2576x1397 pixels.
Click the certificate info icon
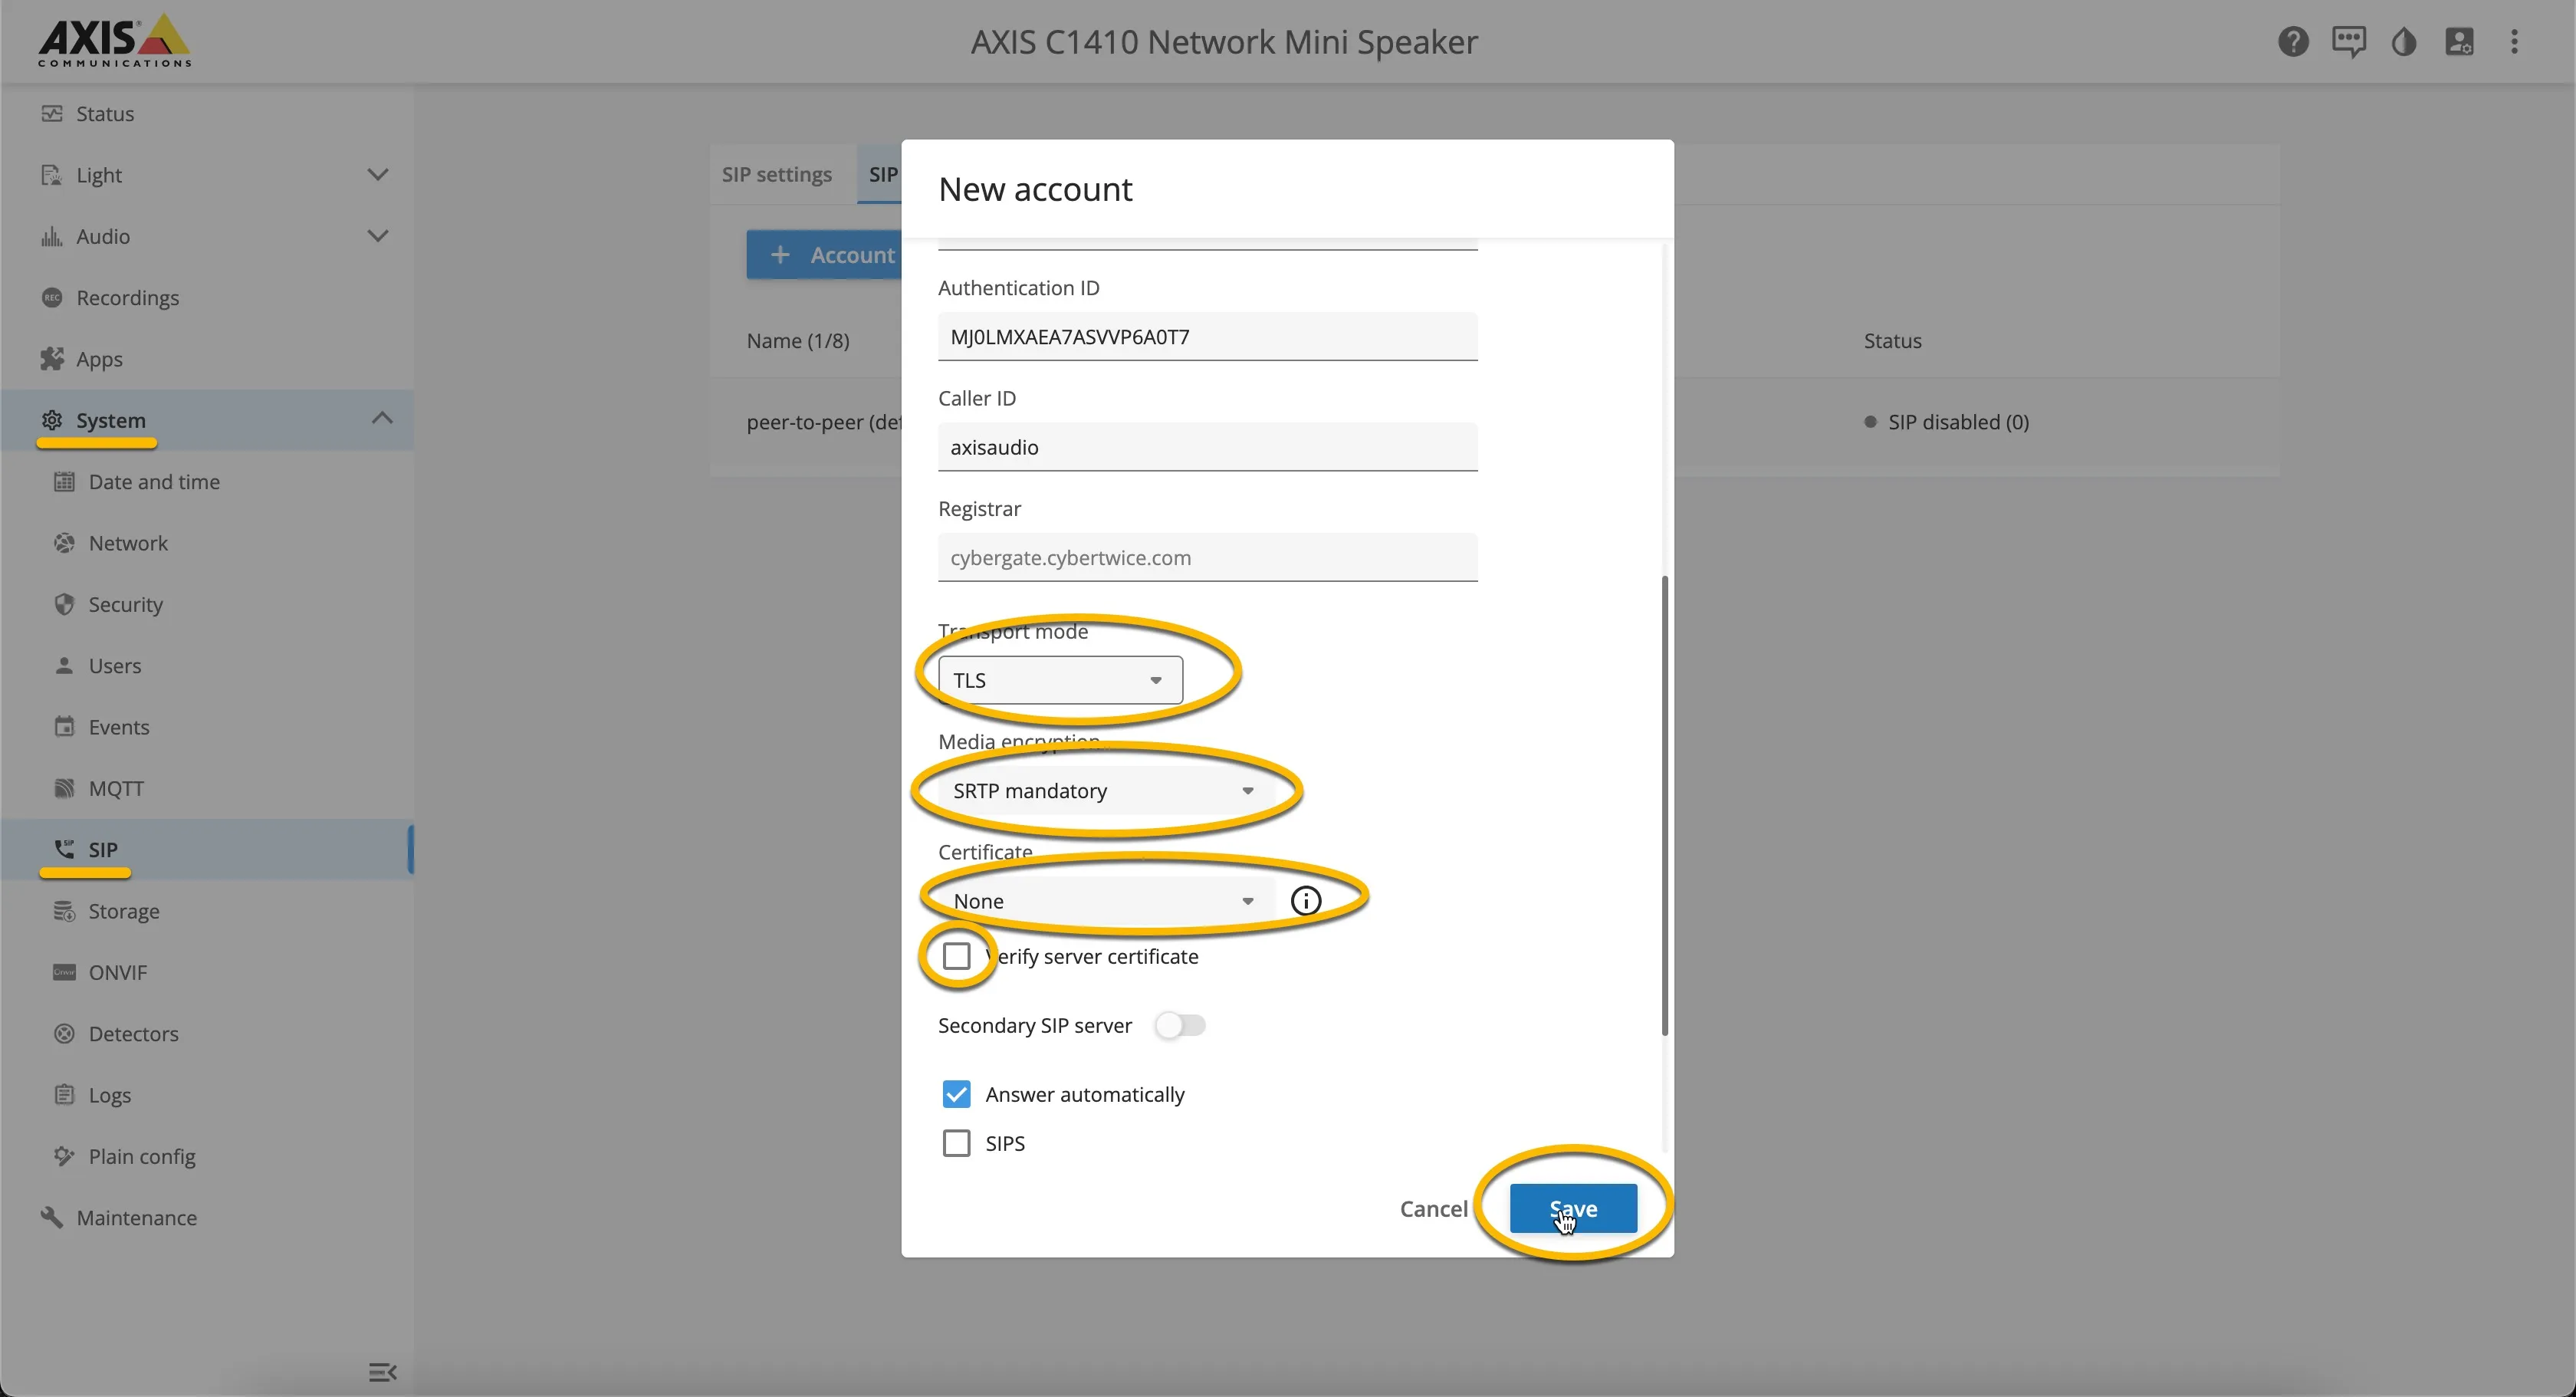(1305, 901)
